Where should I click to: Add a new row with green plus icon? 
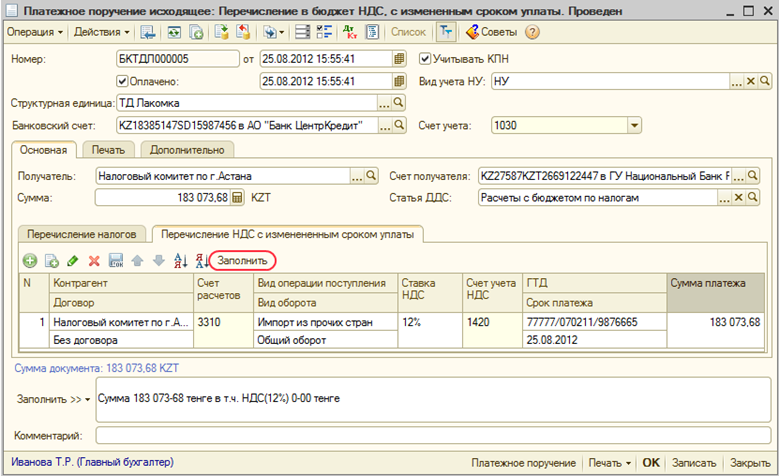pyautogui.click(x=29, y=260)
